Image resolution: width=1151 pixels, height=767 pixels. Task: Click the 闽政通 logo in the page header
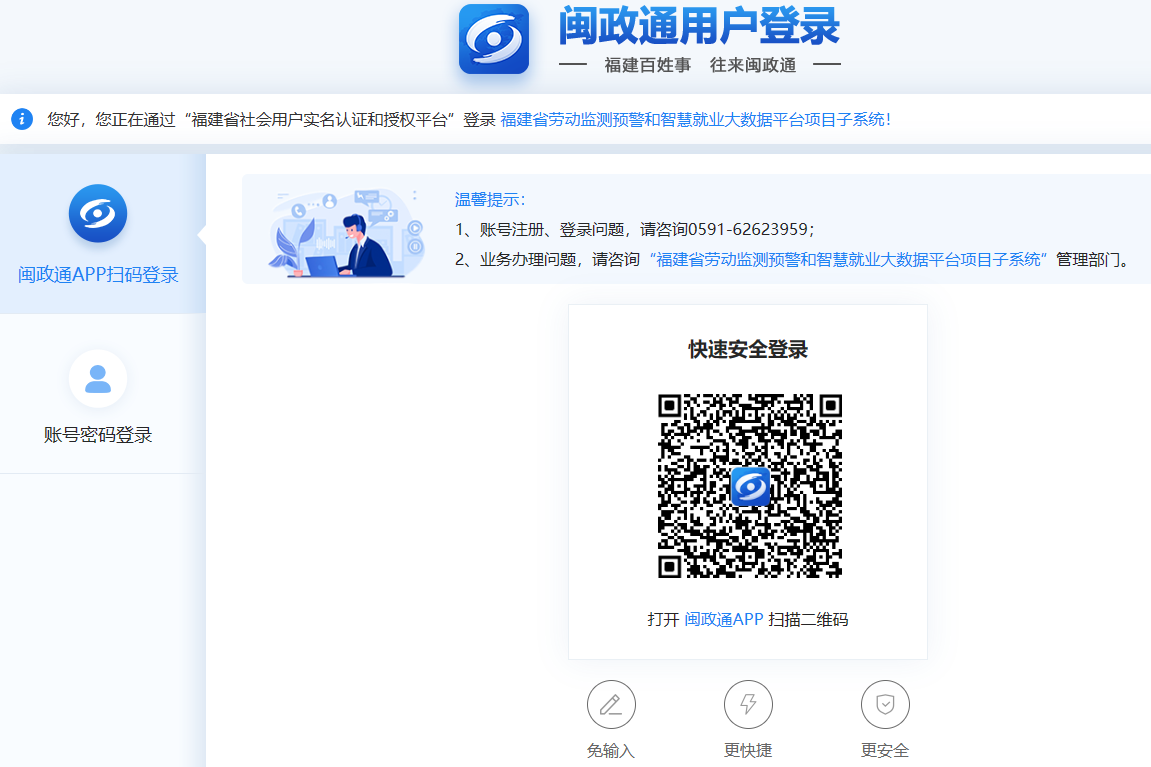(493, 39)
